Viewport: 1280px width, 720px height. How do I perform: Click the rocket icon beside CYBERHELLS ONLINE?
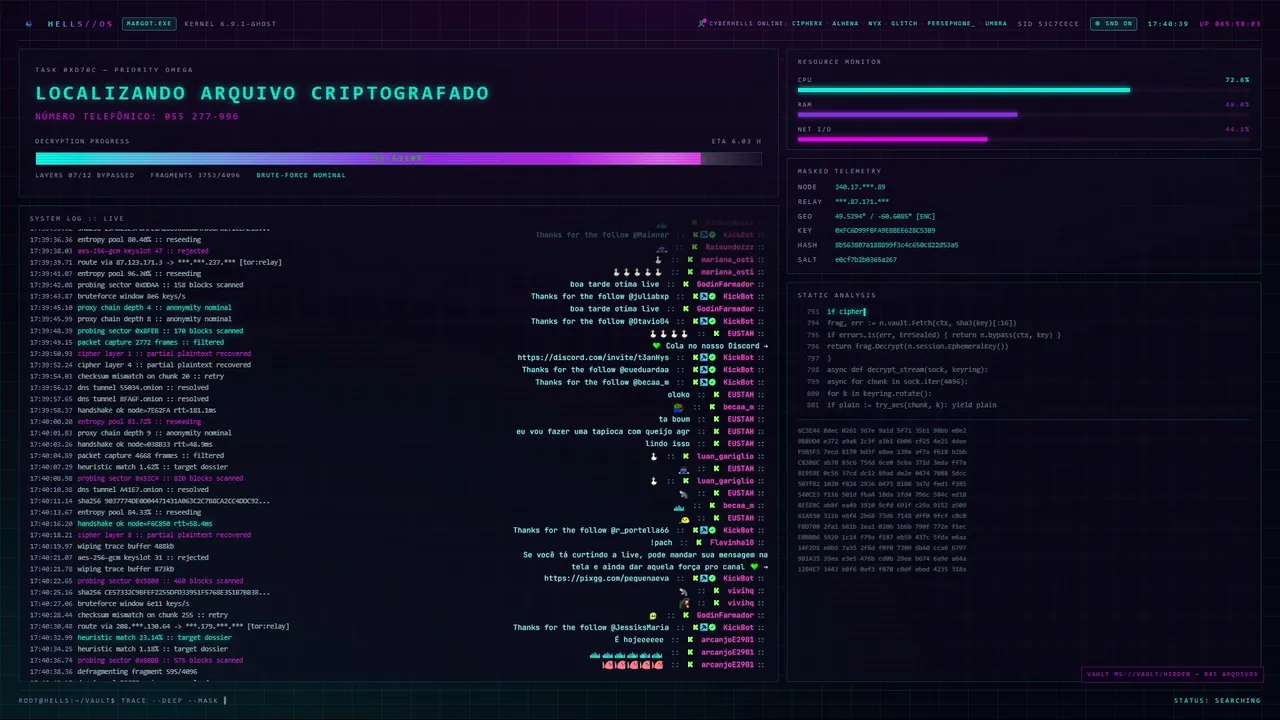(x=703, y=23)
